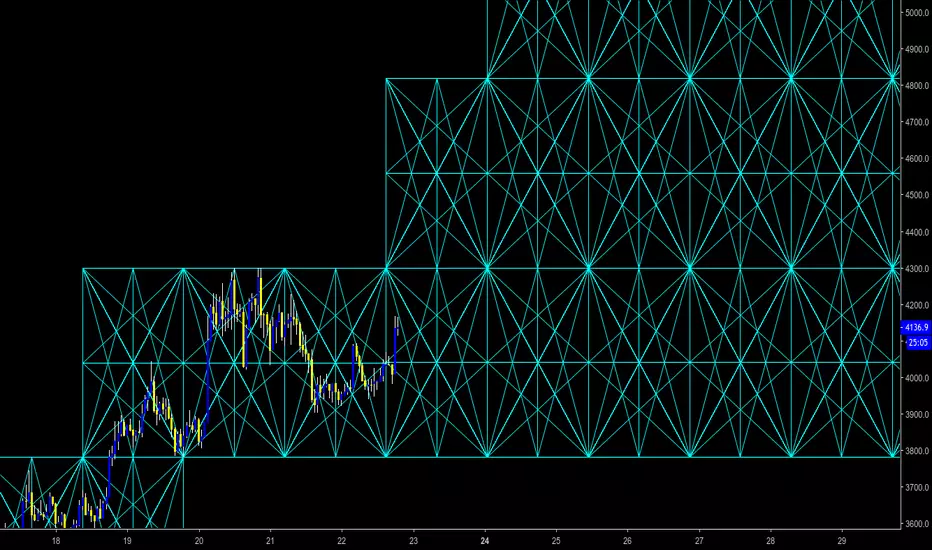Click the 4000.0 price axis label
Screen dimensions: 932x550
(918, 378)
